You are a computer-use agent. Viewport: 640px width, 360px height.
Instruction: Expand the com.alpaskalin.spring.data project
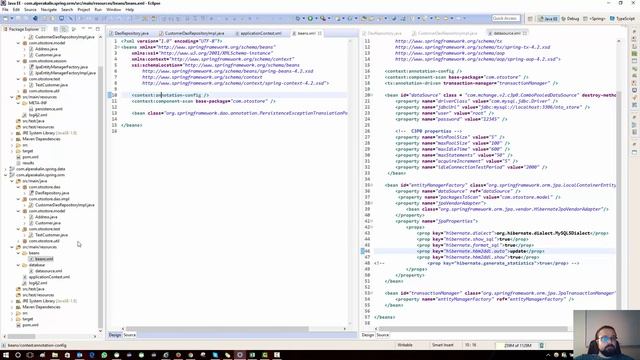point(6,169)
